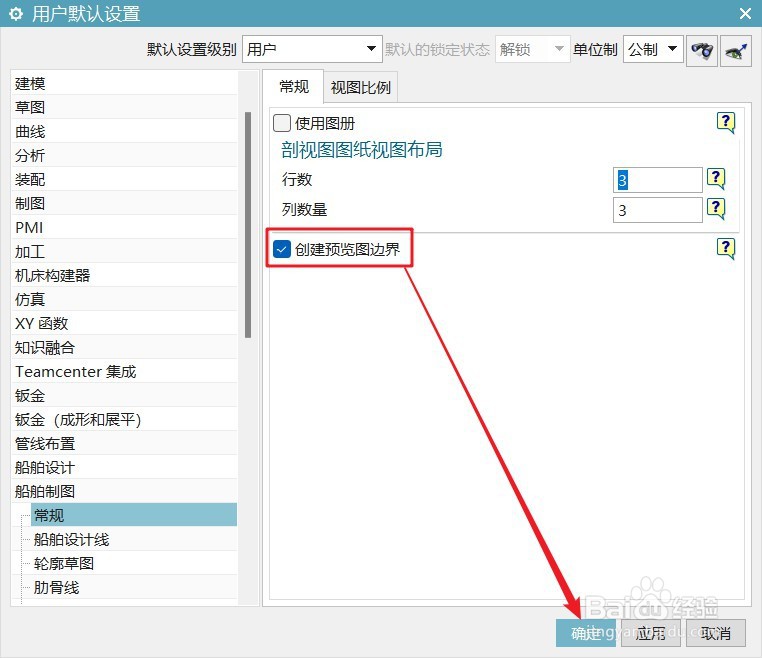Close the 用户默认设置 dialog
This screenshot has height=658, width=762.
pos(745,13)
